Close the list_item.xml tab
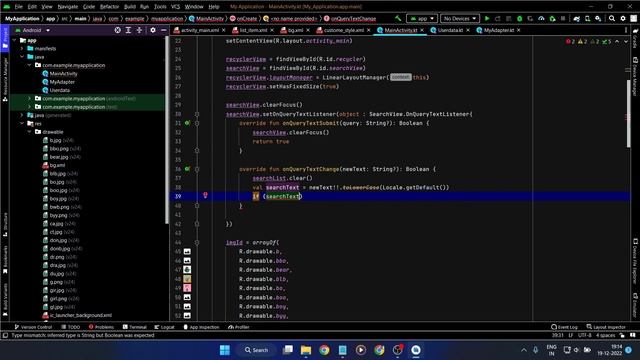Image resolution: width=640 pixels, height=360 pixels. click(x=272, y=30)
